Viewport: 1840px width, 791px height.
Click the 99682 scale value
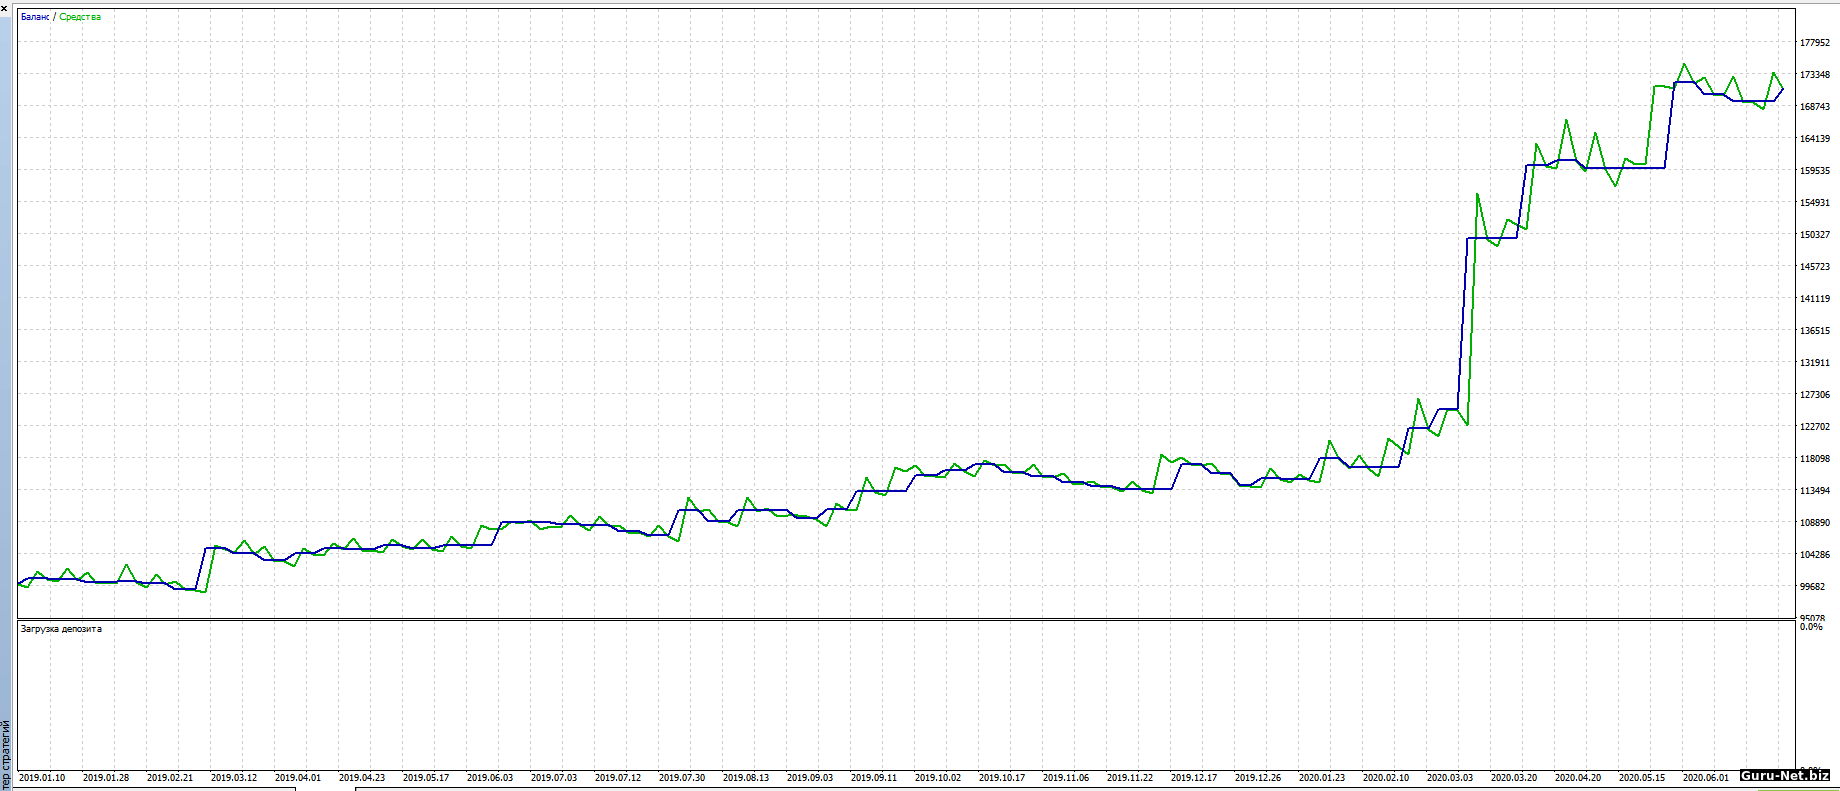coord(1813,587)
